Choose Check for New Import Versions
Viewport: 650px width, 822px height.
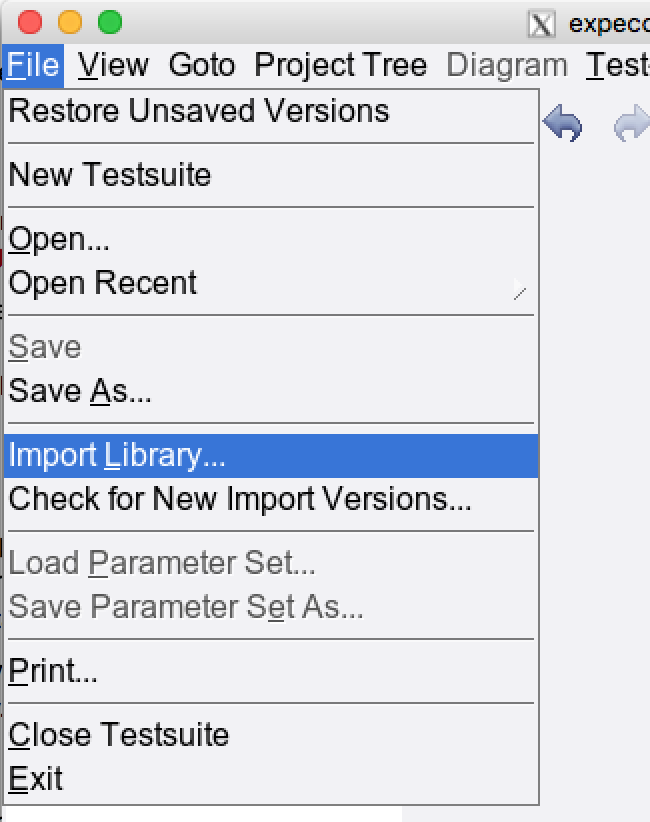click(240, 498)
